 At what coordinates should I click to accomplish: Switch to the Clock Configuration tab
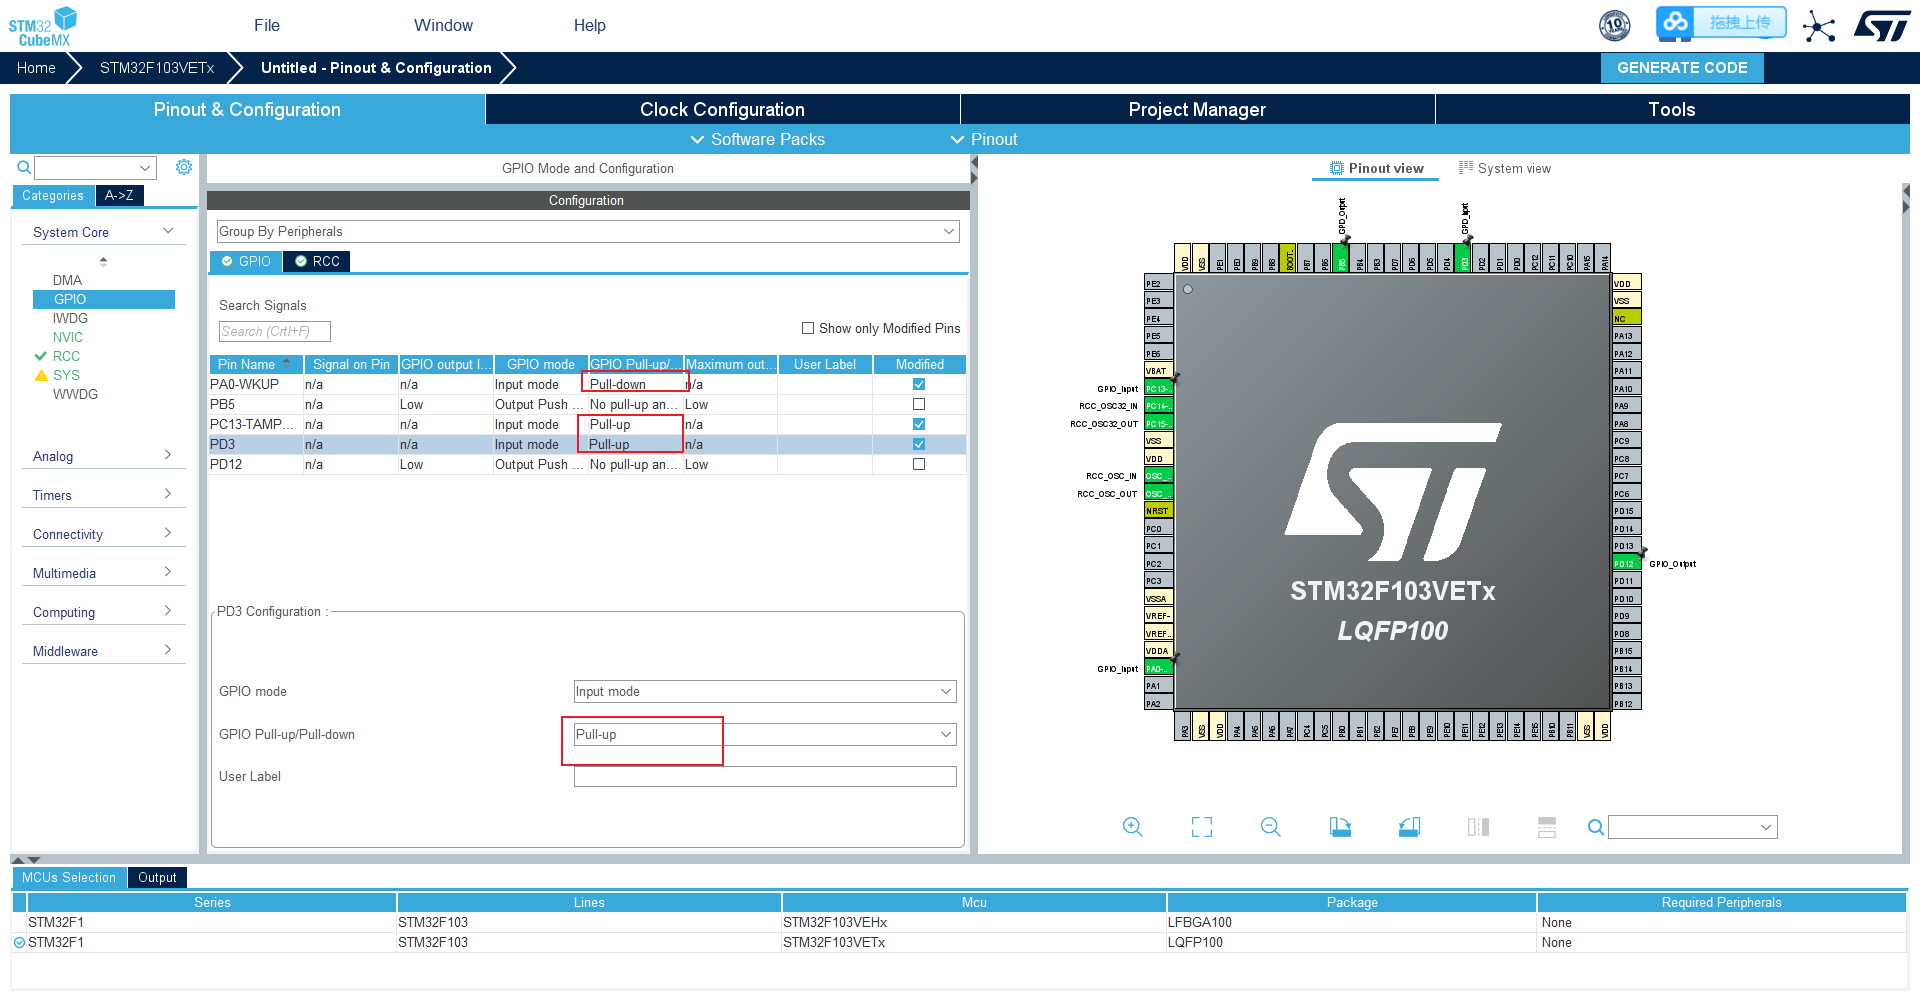click(722, 109)
